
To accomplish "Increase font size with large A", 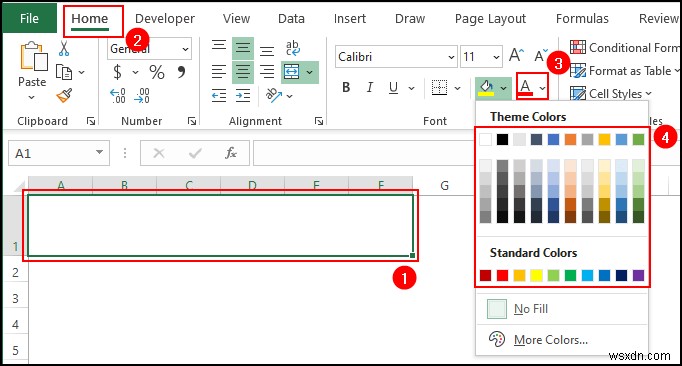I will 516,55.
